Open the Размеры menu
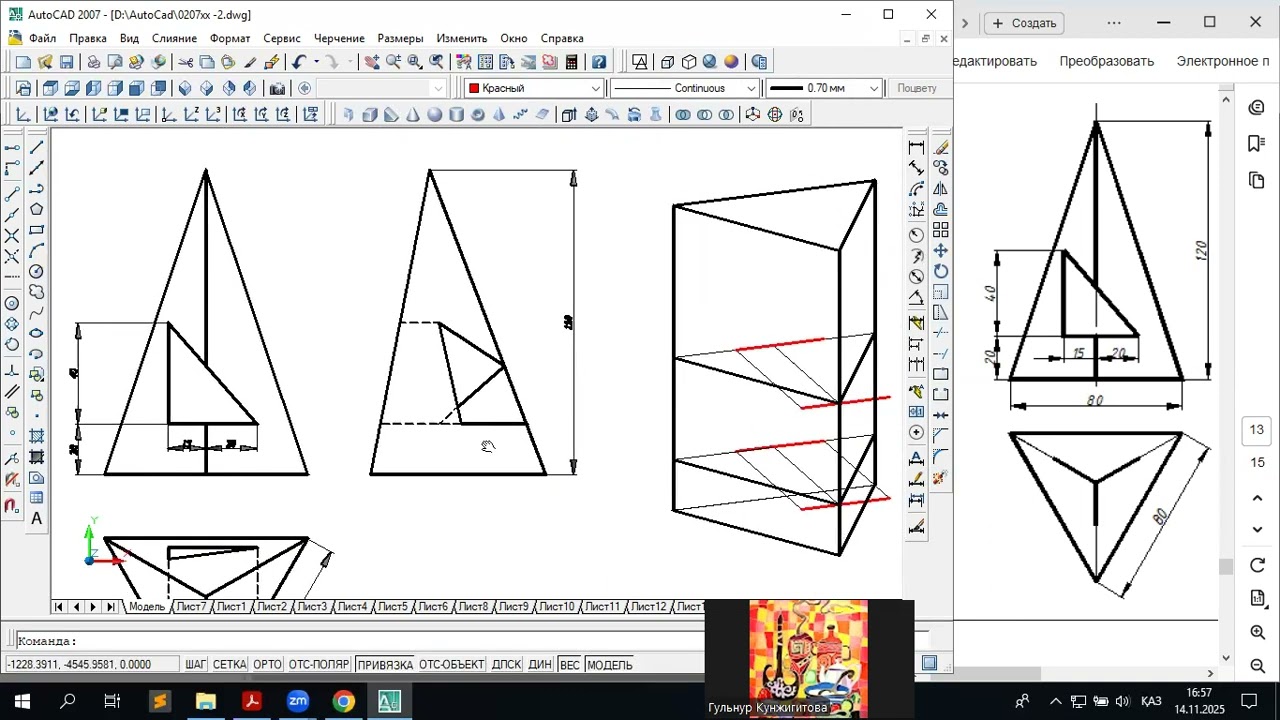 coord(400,38)
